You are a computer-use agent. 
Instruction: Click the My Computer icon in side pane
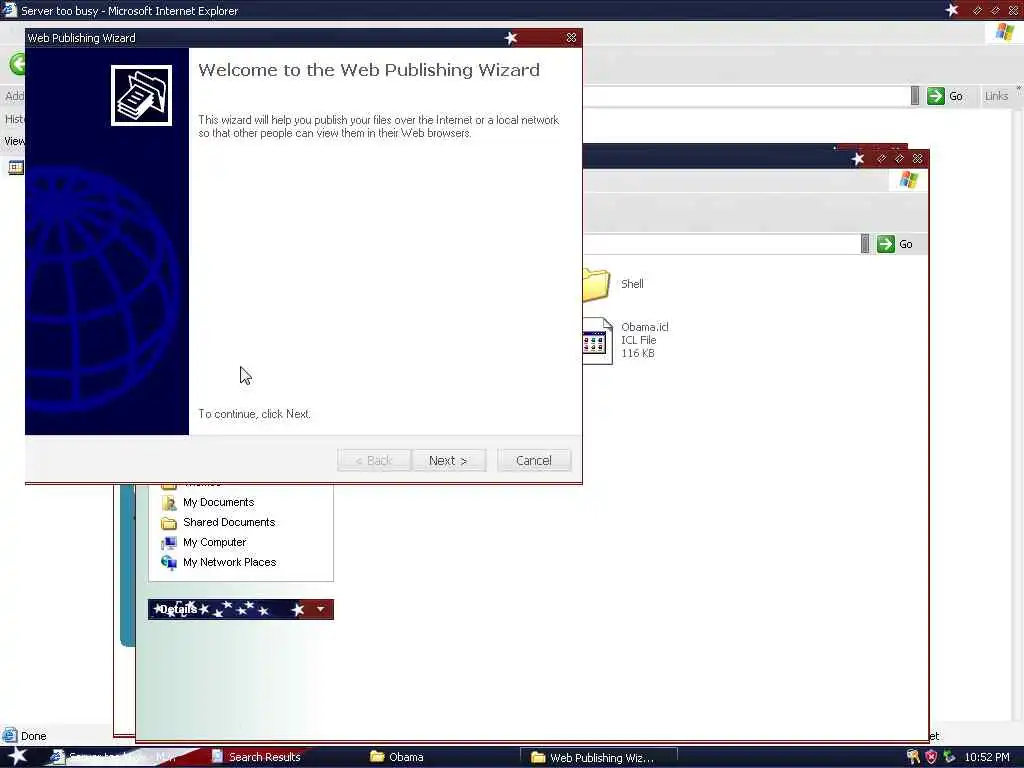click(169, 543)
